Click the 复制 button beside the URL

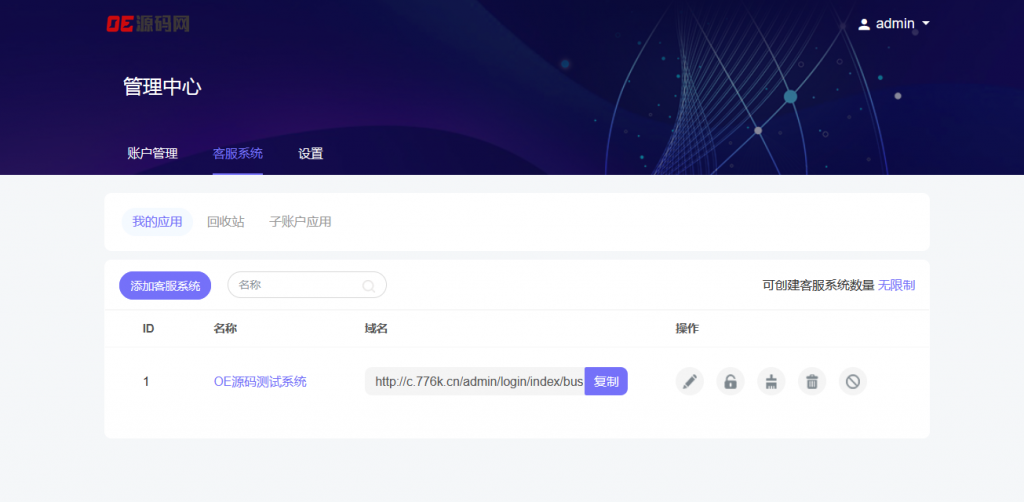coord(606,381)
